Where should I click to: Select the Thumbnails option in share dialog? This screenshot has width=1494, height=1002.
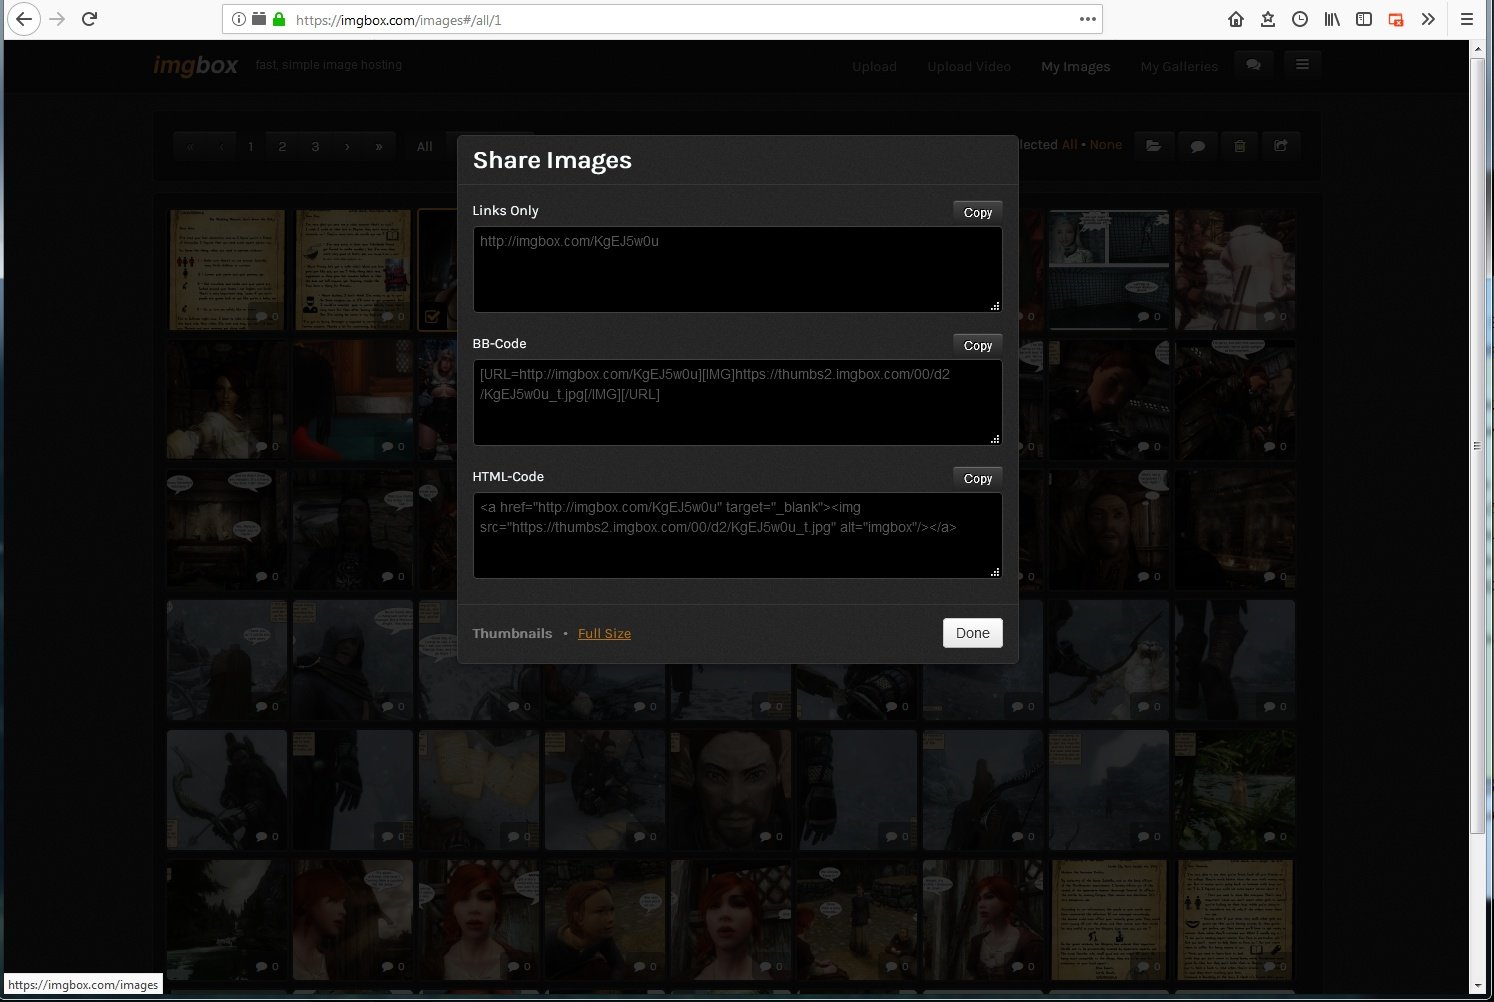point(512,633)
